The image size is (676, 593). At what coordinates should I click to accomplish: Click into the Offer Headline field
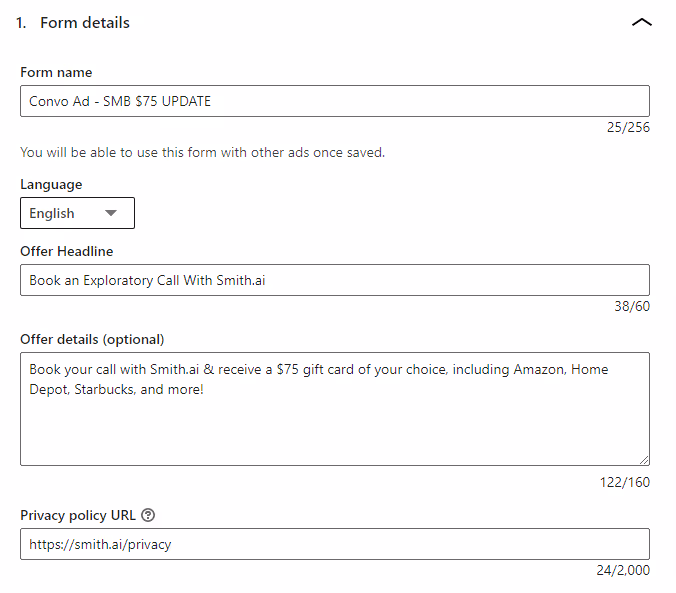point(335,280)
